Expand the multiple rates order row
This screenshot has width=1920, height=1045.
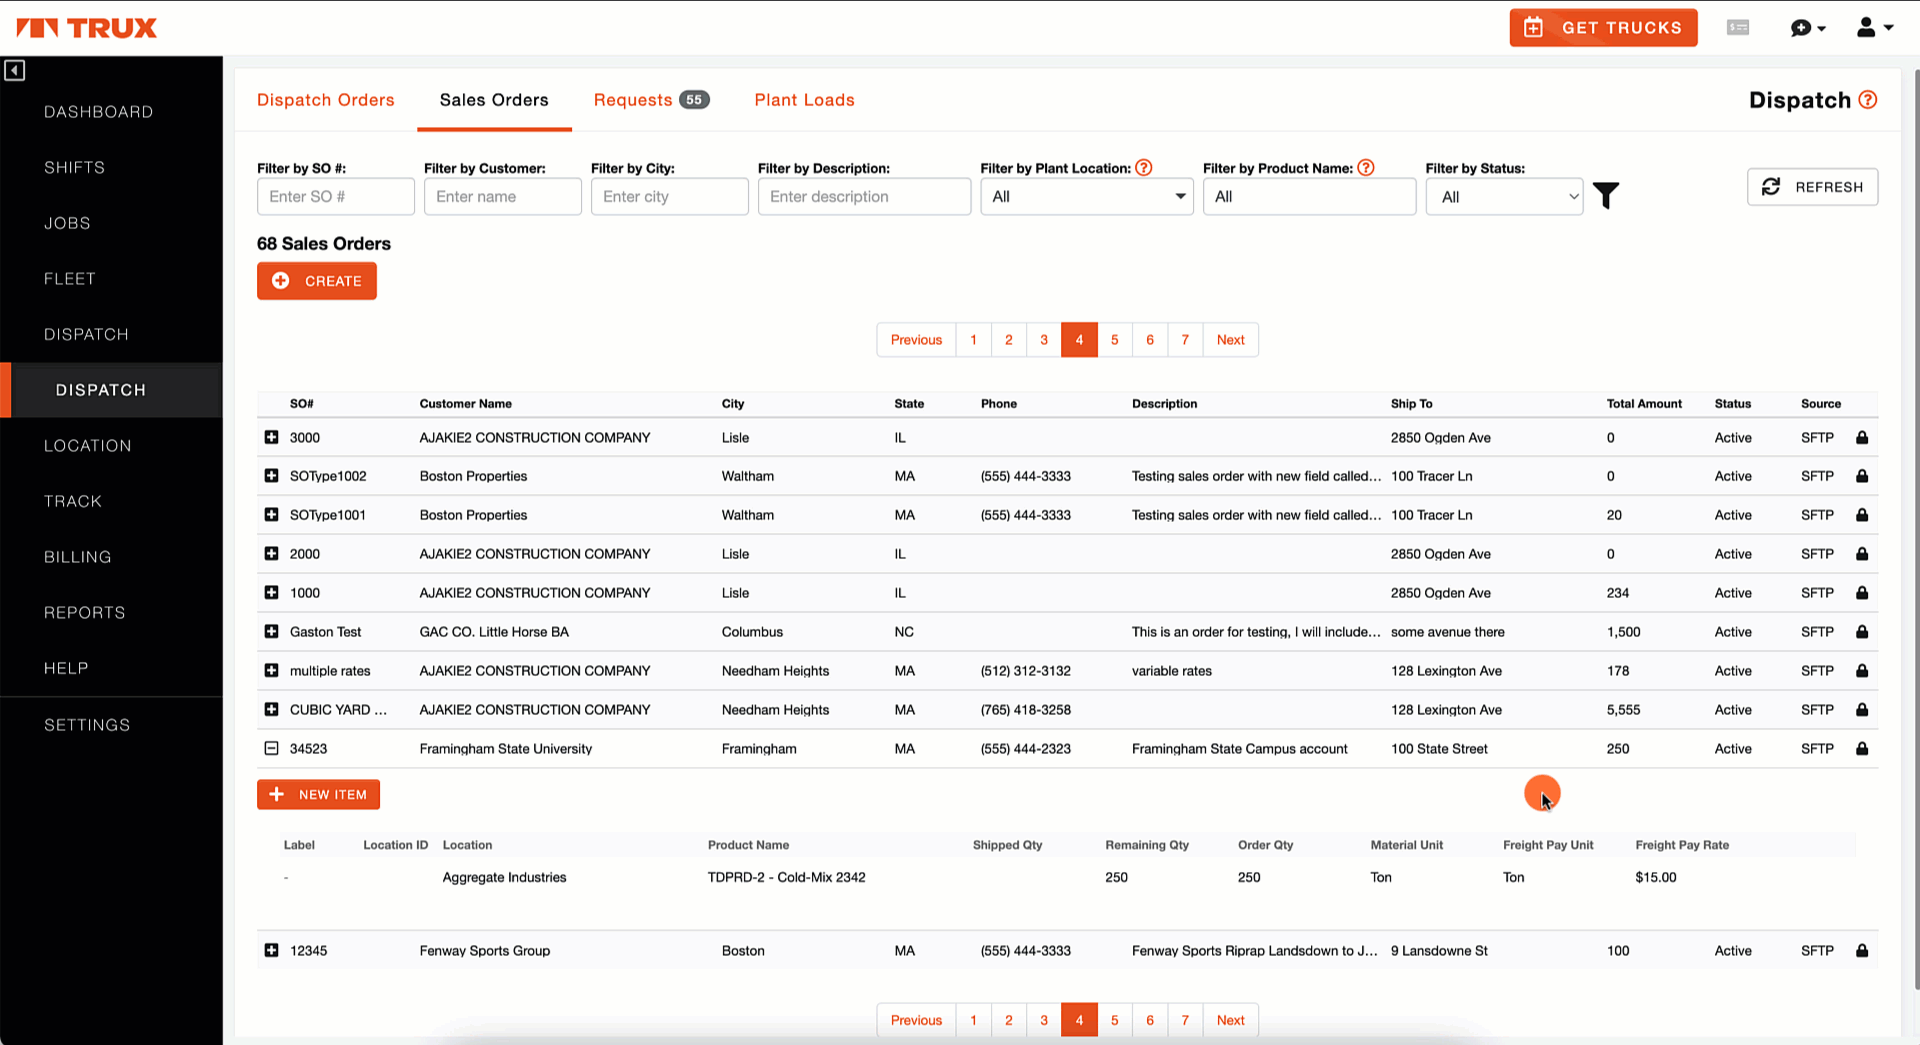(x=271, y=671)
